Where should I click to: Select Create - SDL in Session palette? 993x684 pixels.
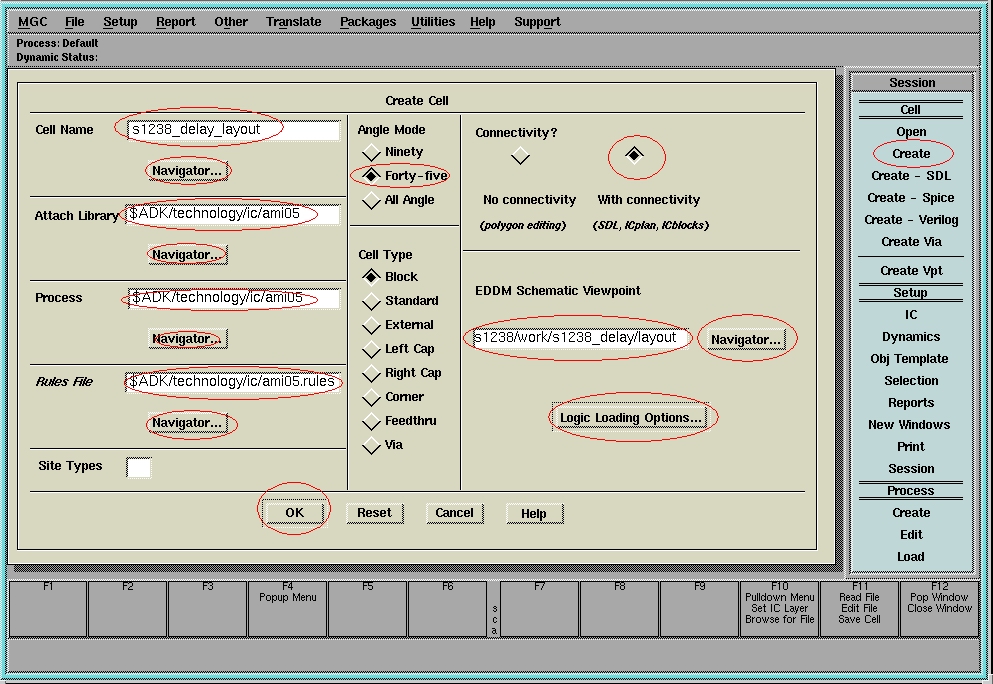(x=911, y=176)
